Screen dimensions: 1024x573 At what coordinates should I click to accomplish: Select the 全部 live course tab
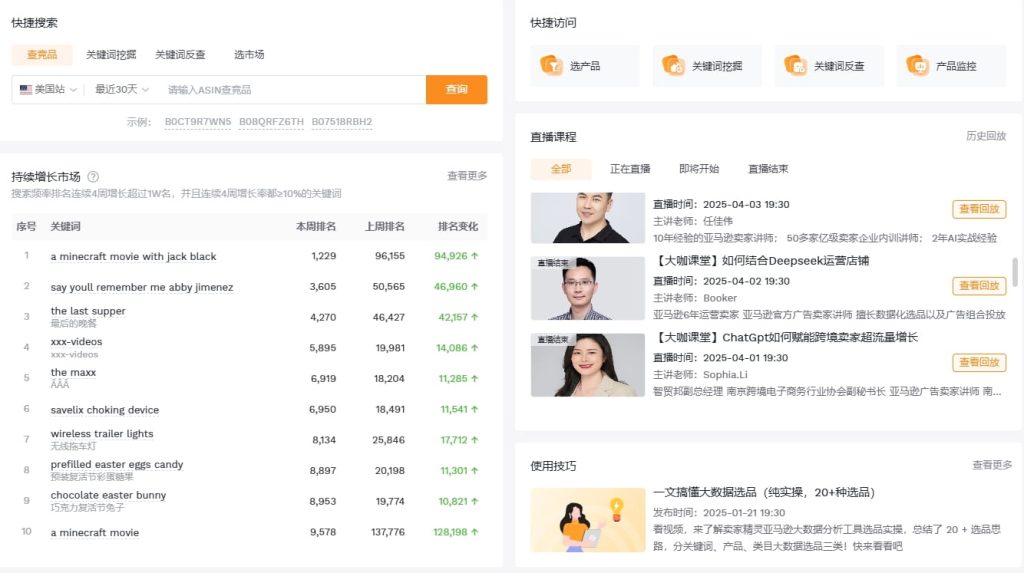(561, 169)
